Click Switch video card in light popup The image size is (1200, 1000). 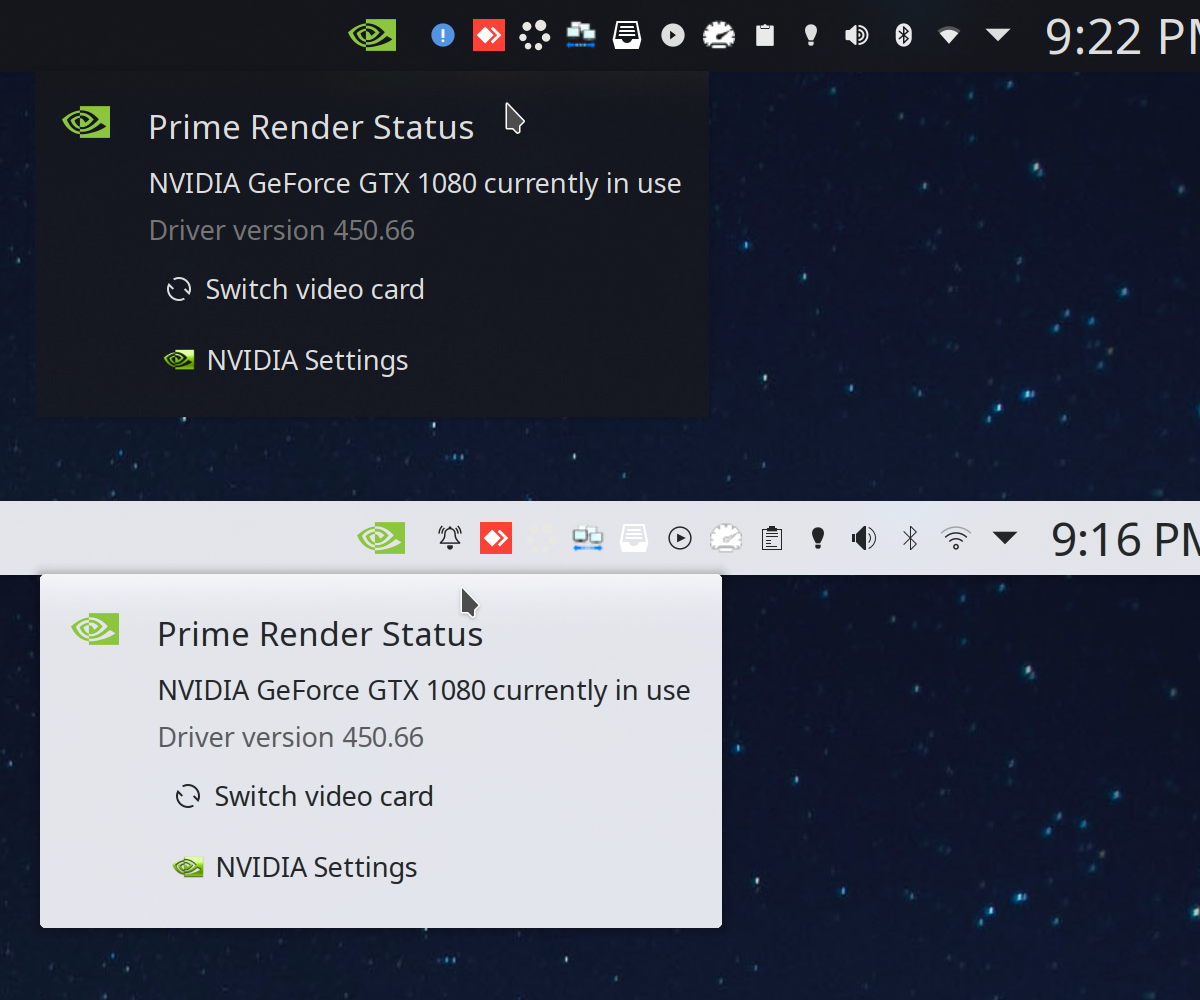coord(324,797)
